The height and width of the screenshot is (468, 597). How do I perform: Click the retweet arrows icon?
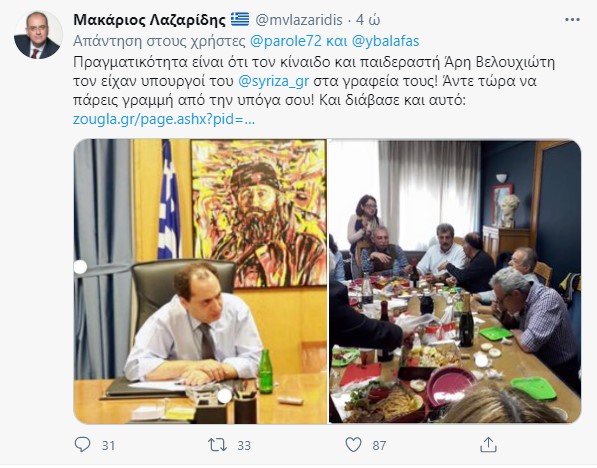coord(217,445)
